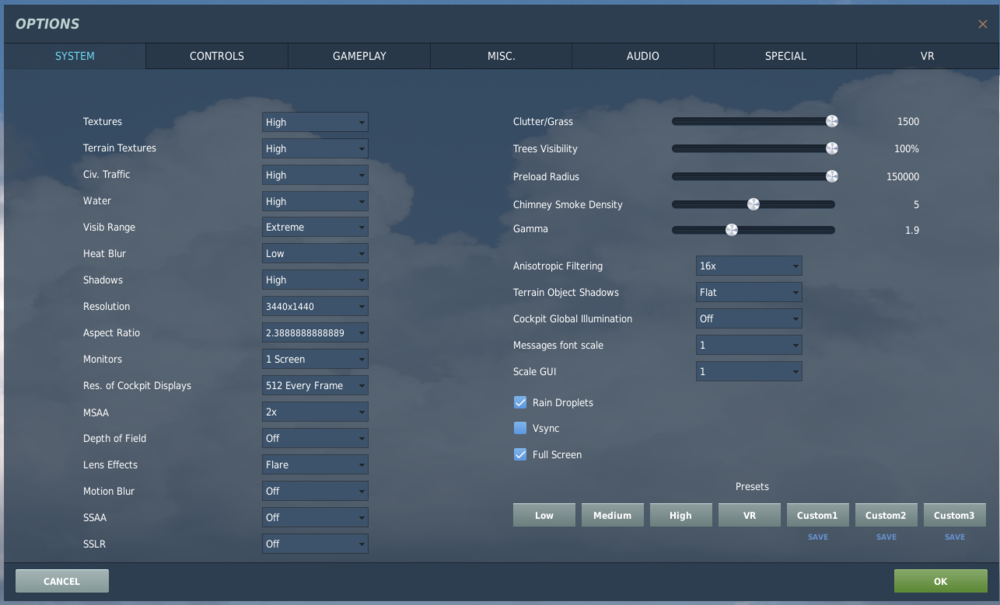Adjust the Gamma slider handle

pos(729,229)
